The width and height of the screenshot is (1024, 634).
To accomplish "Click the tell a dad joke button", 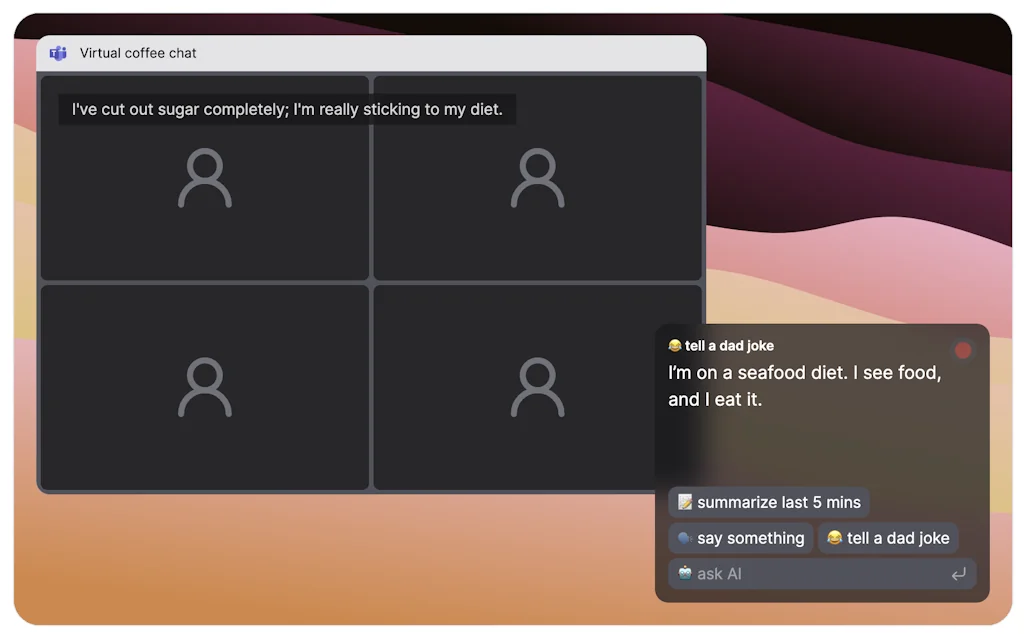I will (x=888, y=538).
